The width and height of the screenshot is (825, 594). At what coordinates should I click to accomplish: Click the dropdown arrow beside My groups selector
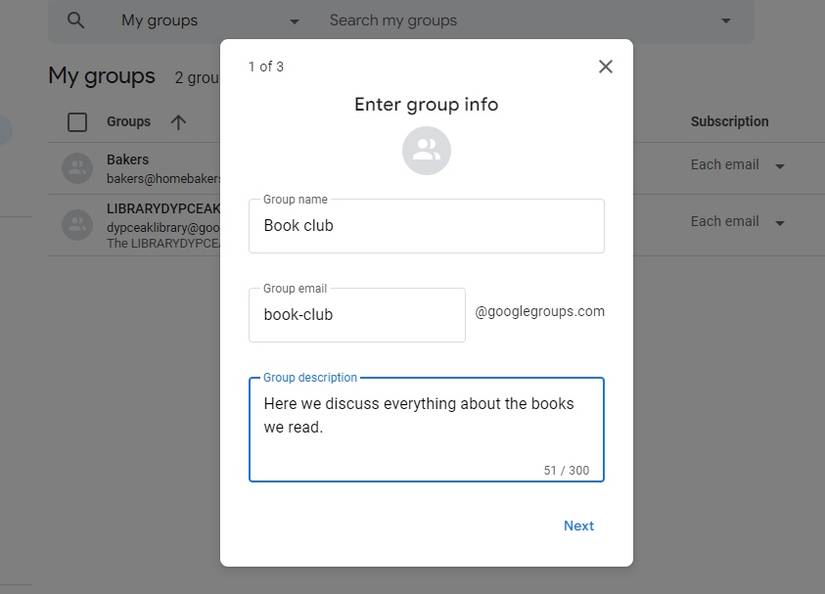click(x=293, y=20)
